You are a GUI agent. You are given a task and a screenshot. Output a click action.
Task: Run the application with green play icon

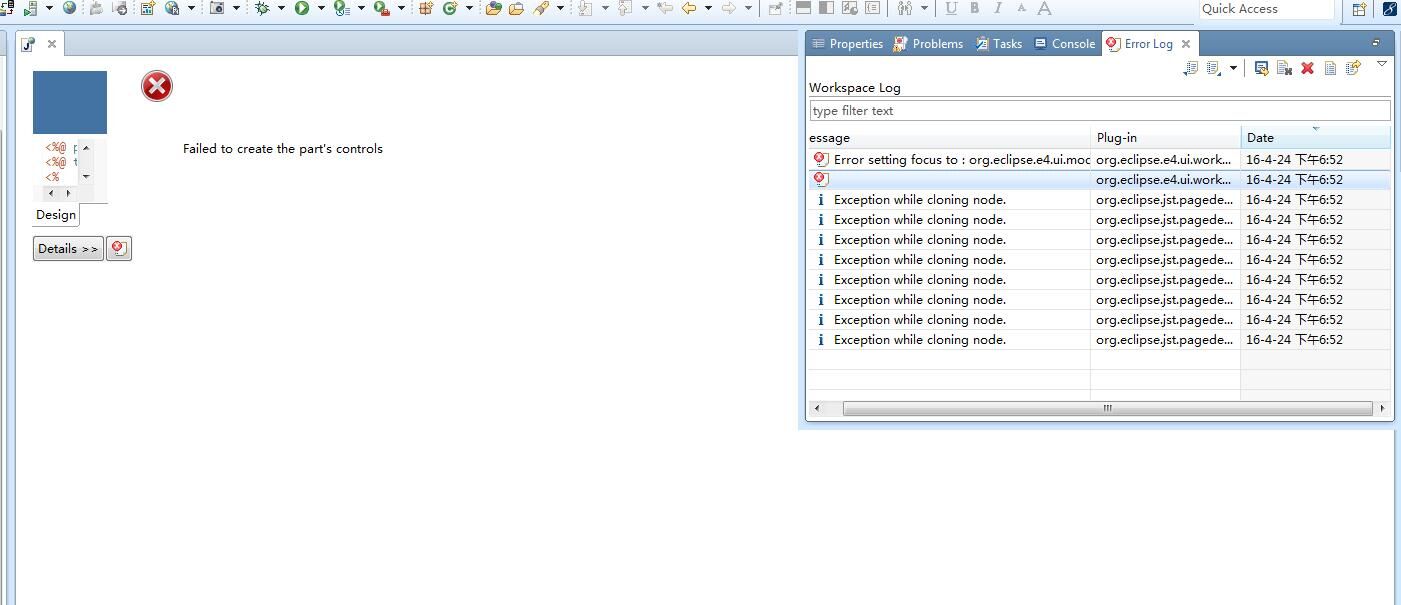tap(301, 8)
